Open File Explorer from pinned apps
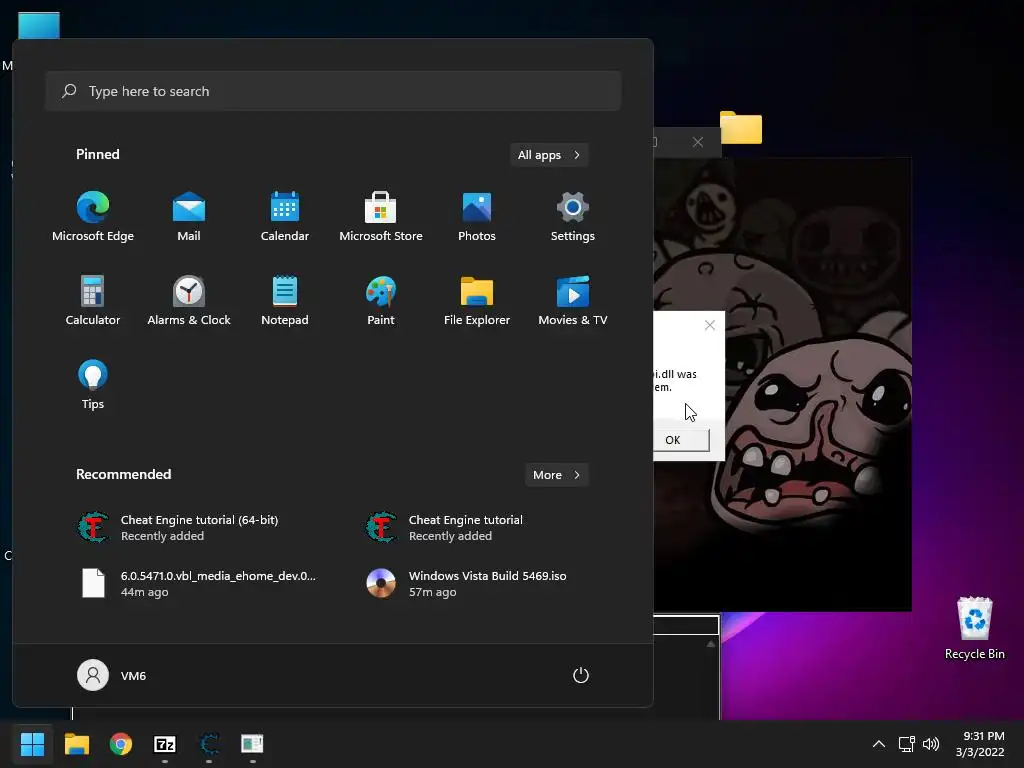1024x768 pixels. coord(477,301)
